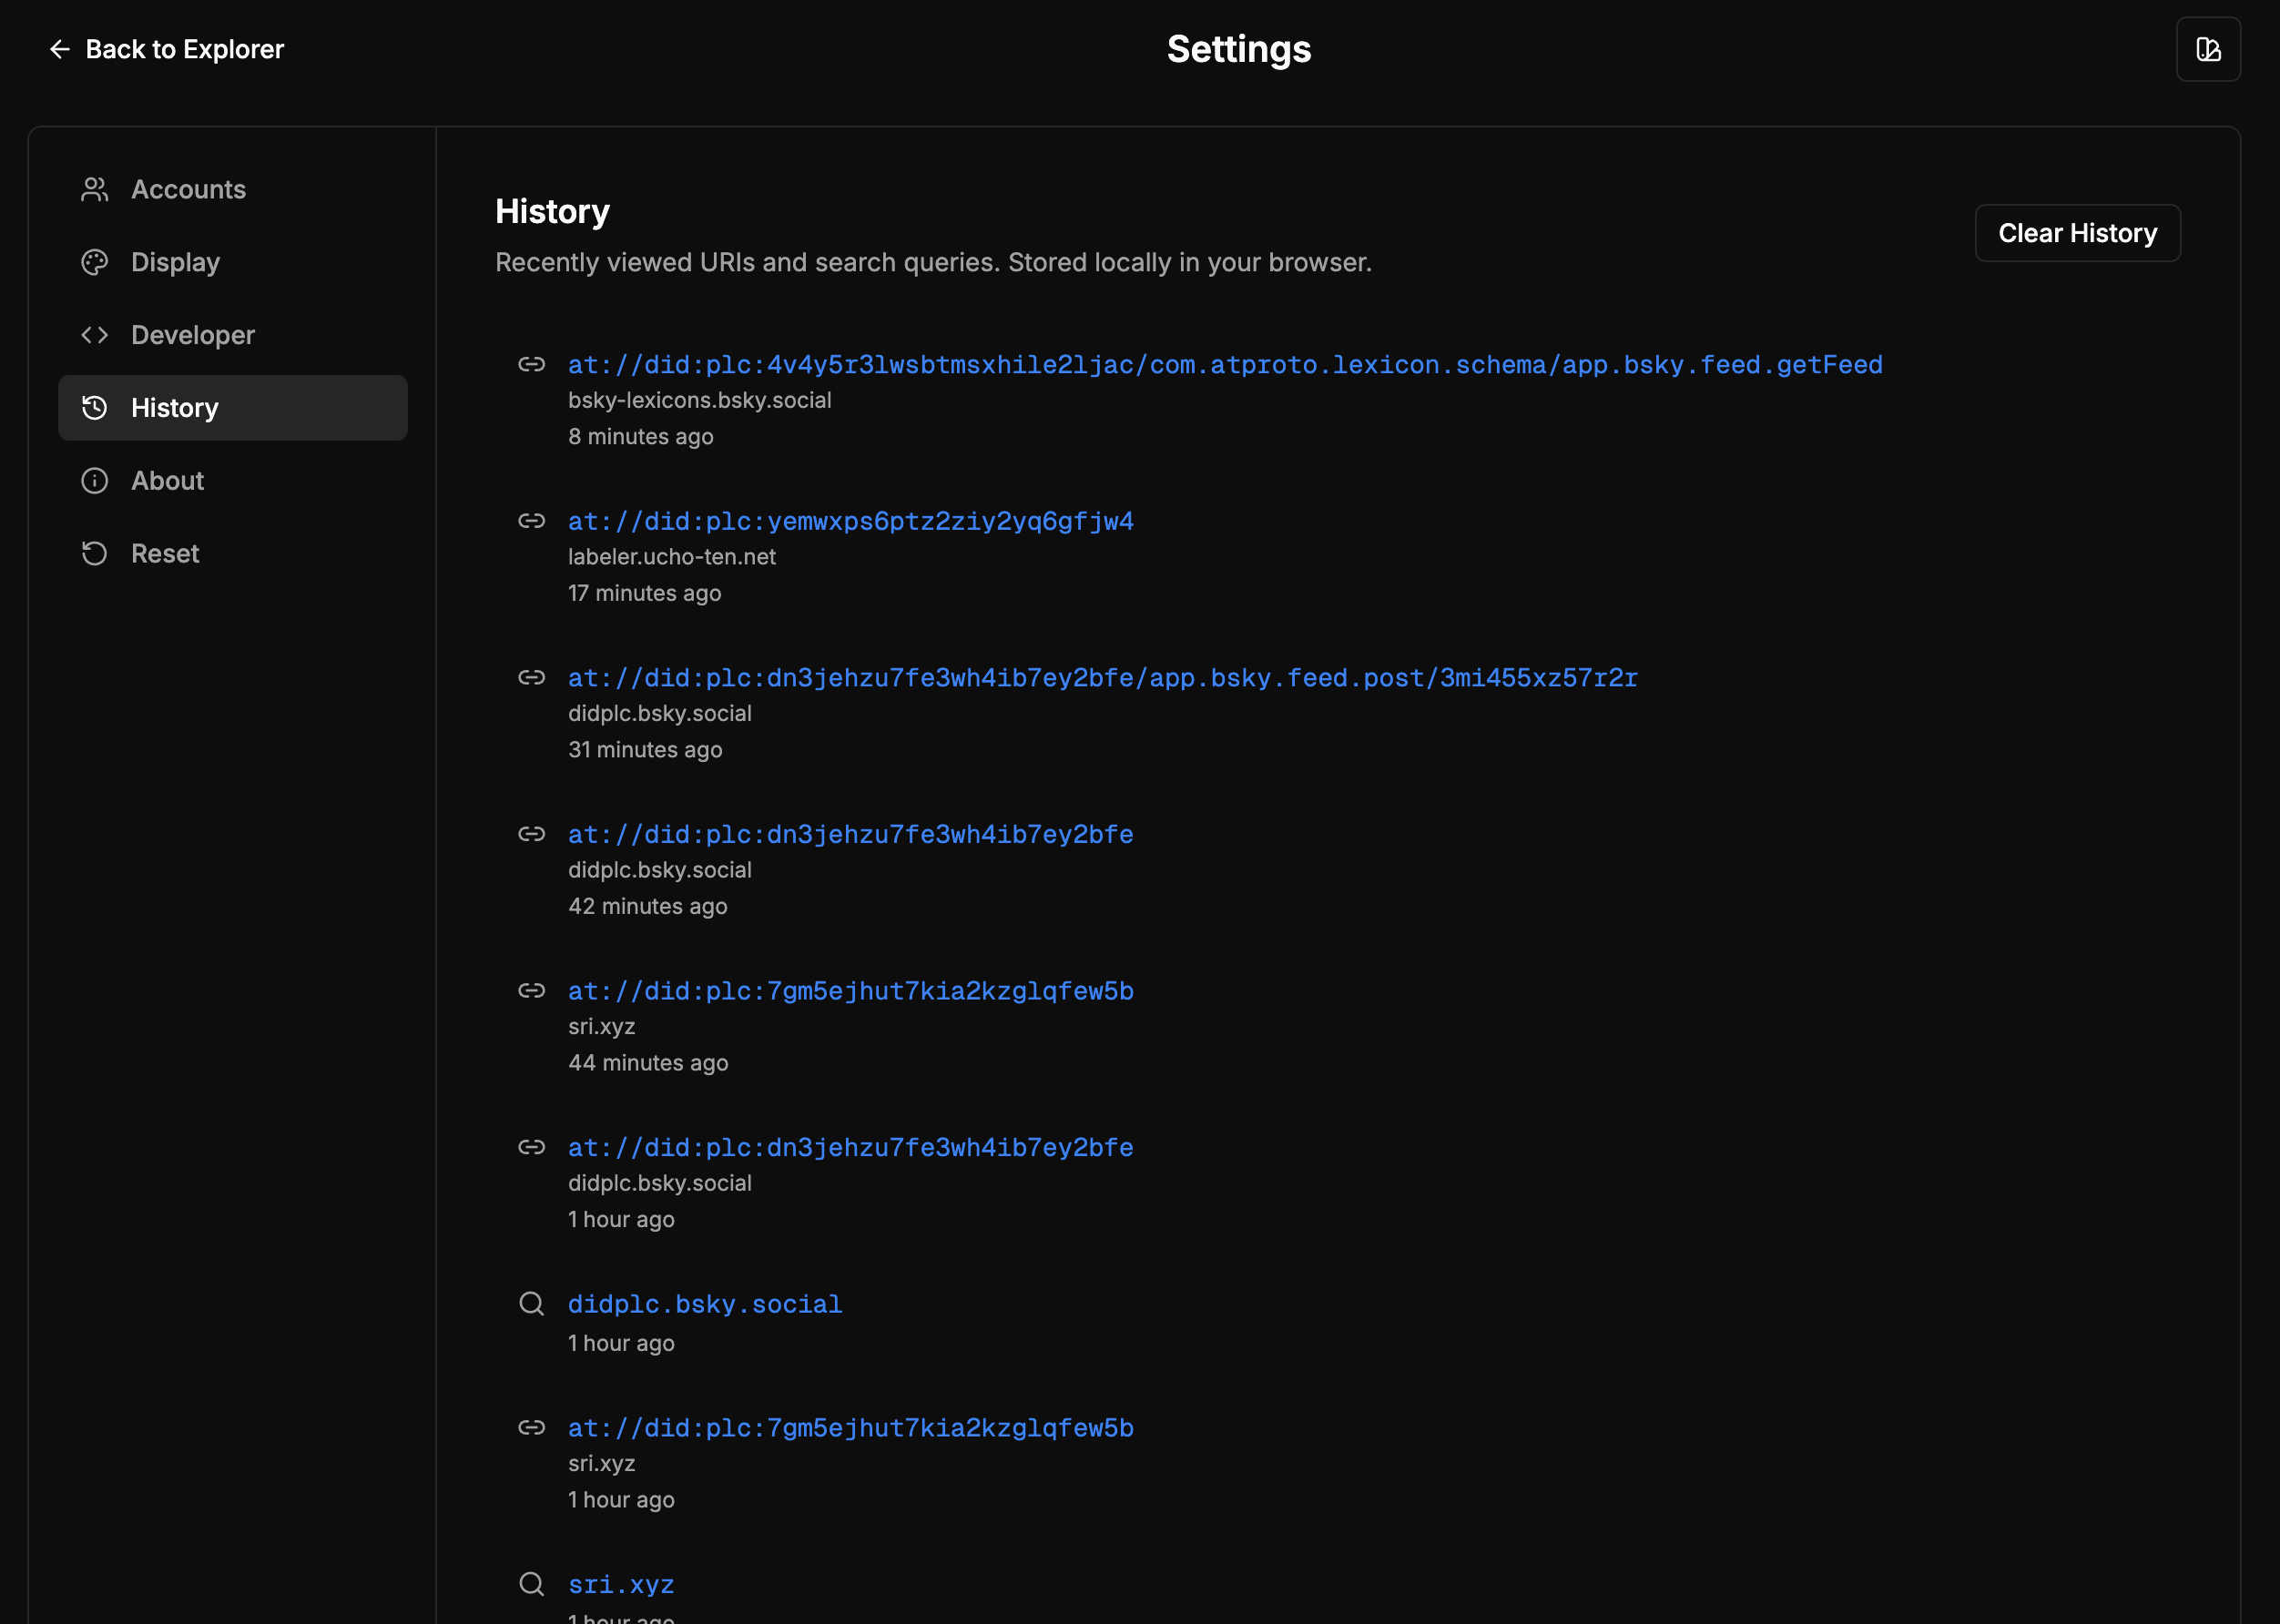The width and height of the screenshot is (2280, 1624).
Task: Open the Accounts settings section
Action: 188,190
